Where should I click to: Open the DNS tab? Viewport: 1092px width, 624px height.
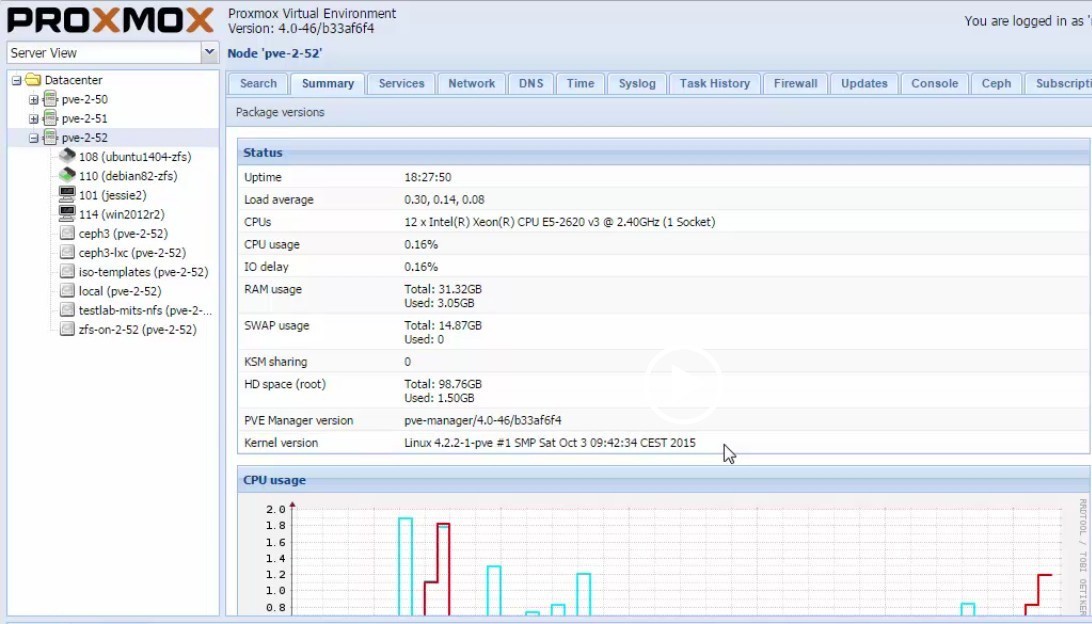pos(531,84)
